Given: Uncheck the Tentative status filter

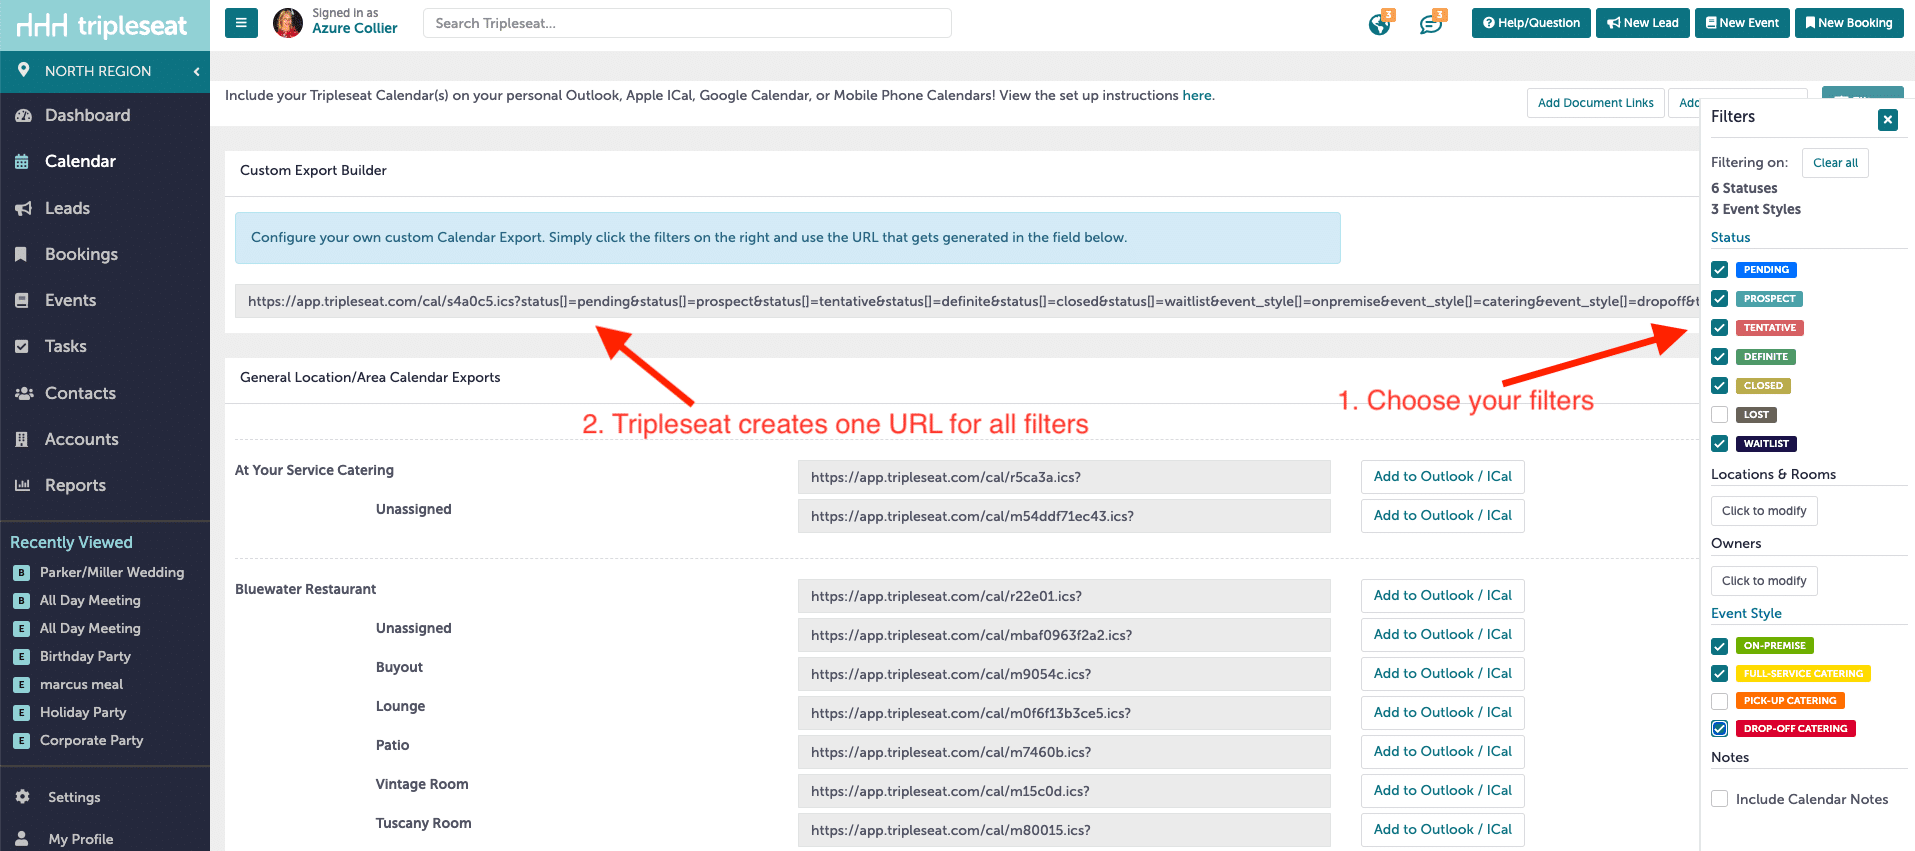Looking at the screenshot, I should click(1720, 328).
